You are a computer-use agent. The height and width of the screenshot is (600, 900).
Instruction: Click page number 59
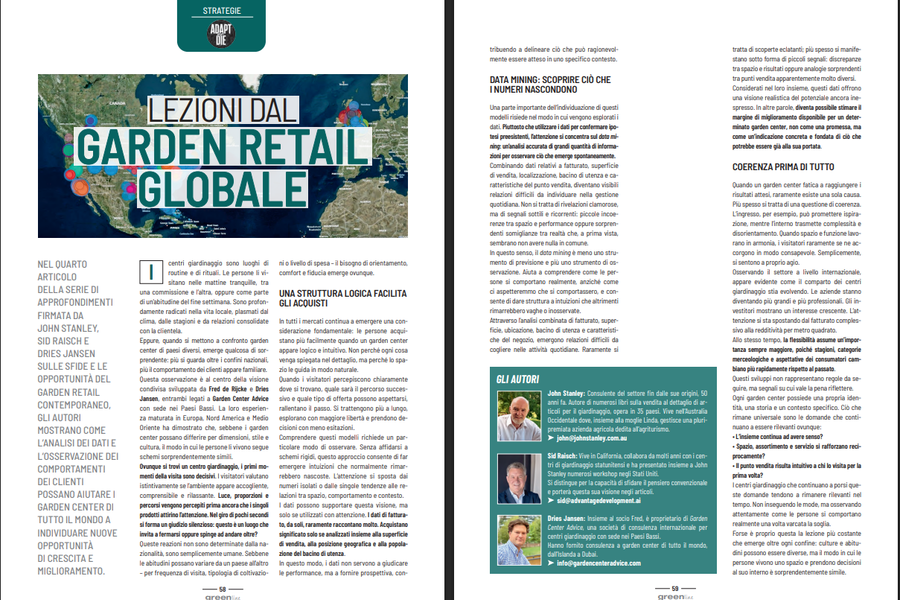coord(675,589)
